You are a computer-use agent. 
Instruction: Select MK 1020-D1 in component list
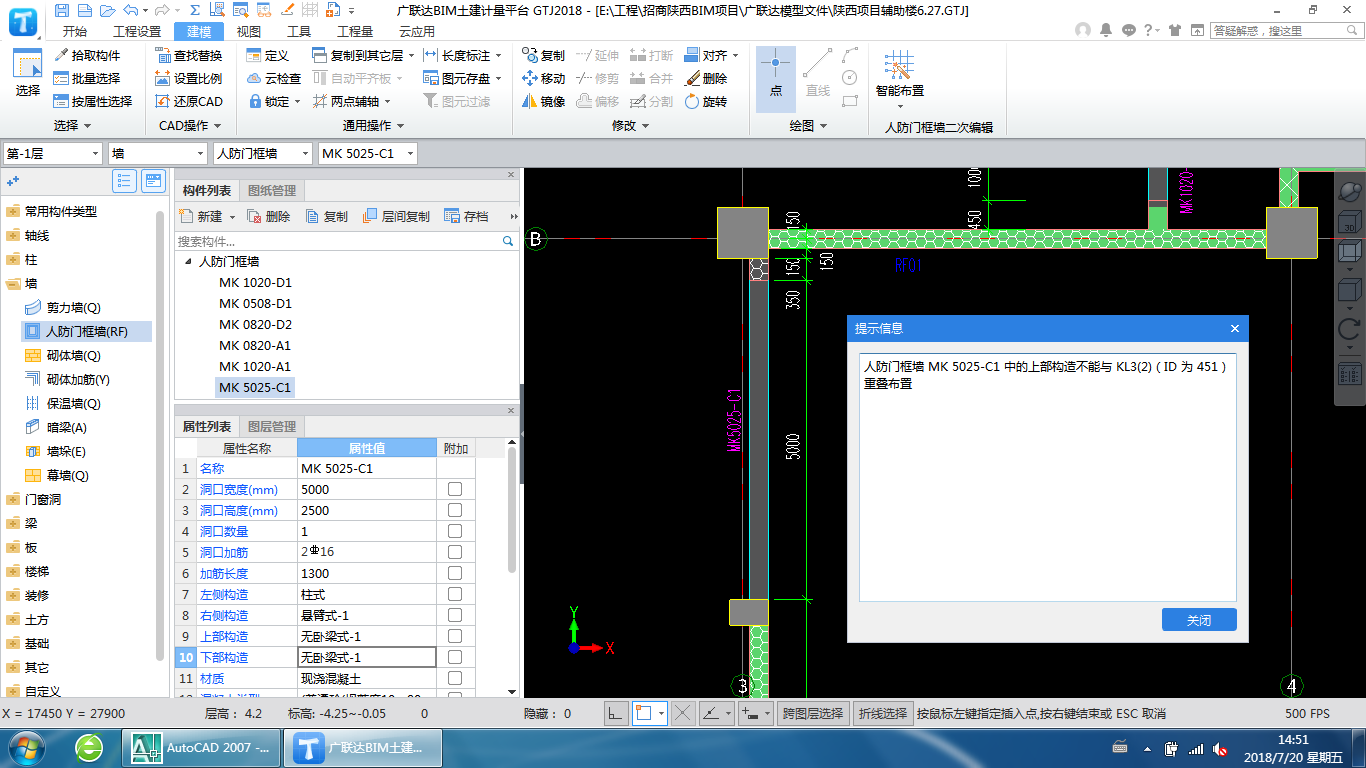(x=255, y=282)
